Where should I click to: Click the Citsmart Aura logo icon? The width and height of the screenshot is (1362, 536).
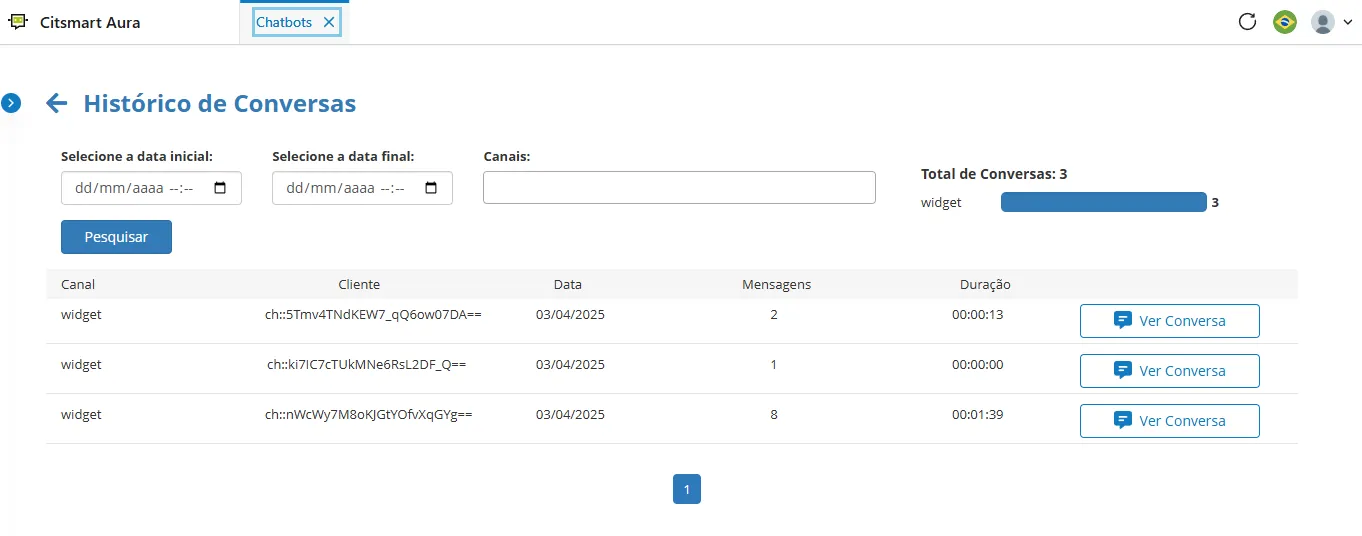(17, 21)
